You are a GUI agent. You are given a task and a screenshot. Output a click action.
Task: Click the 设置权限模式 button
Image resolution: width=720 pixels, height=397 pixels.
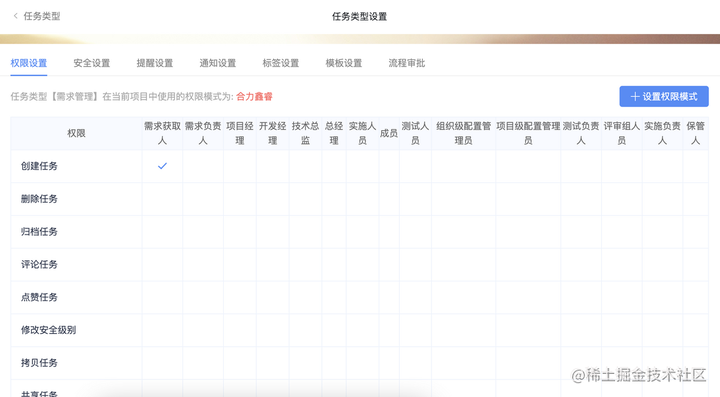pos(664,96)
